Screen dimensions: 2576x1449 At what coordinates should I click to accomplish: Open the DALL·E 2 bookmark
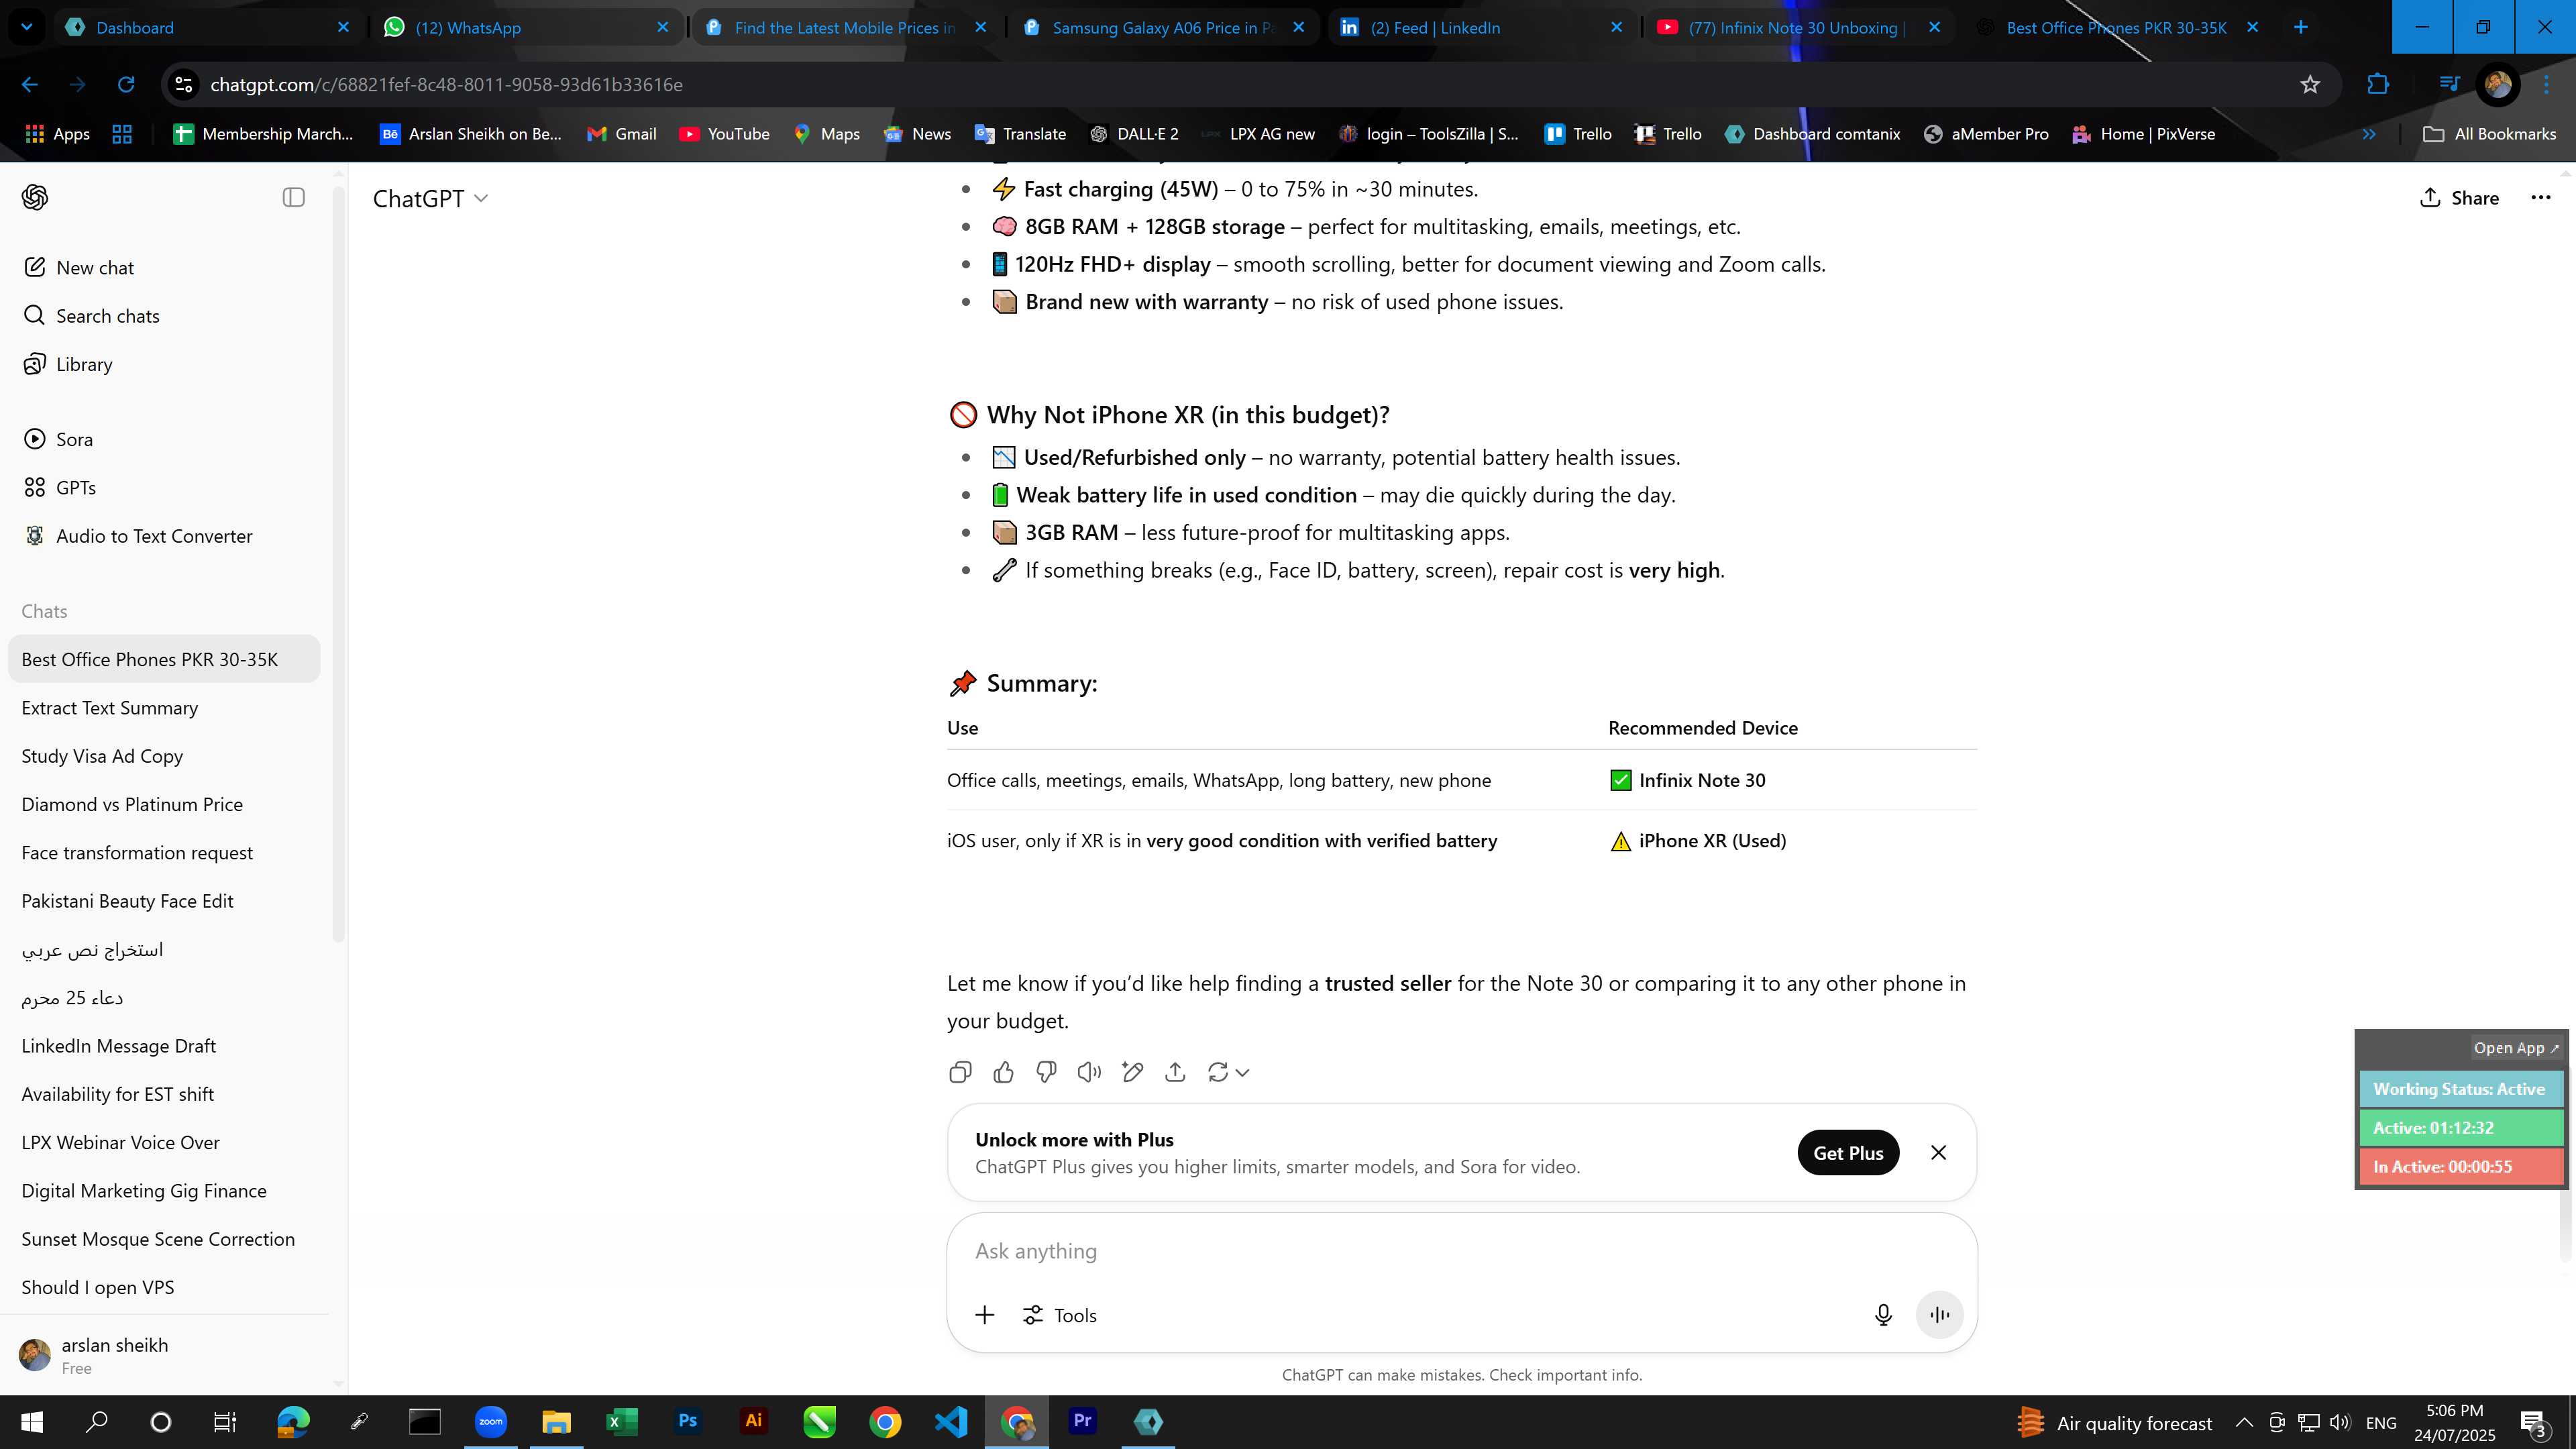(1134, 134)
